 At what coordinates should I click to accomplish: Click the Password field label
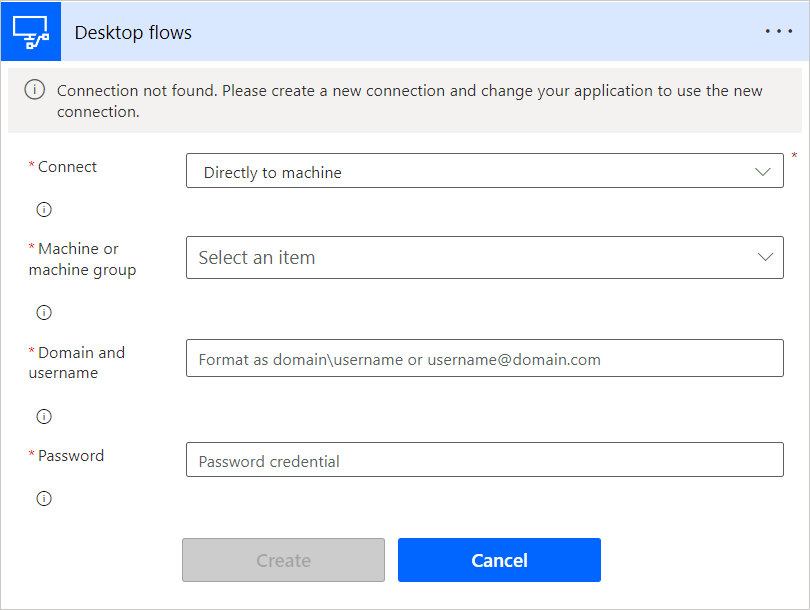71,456
